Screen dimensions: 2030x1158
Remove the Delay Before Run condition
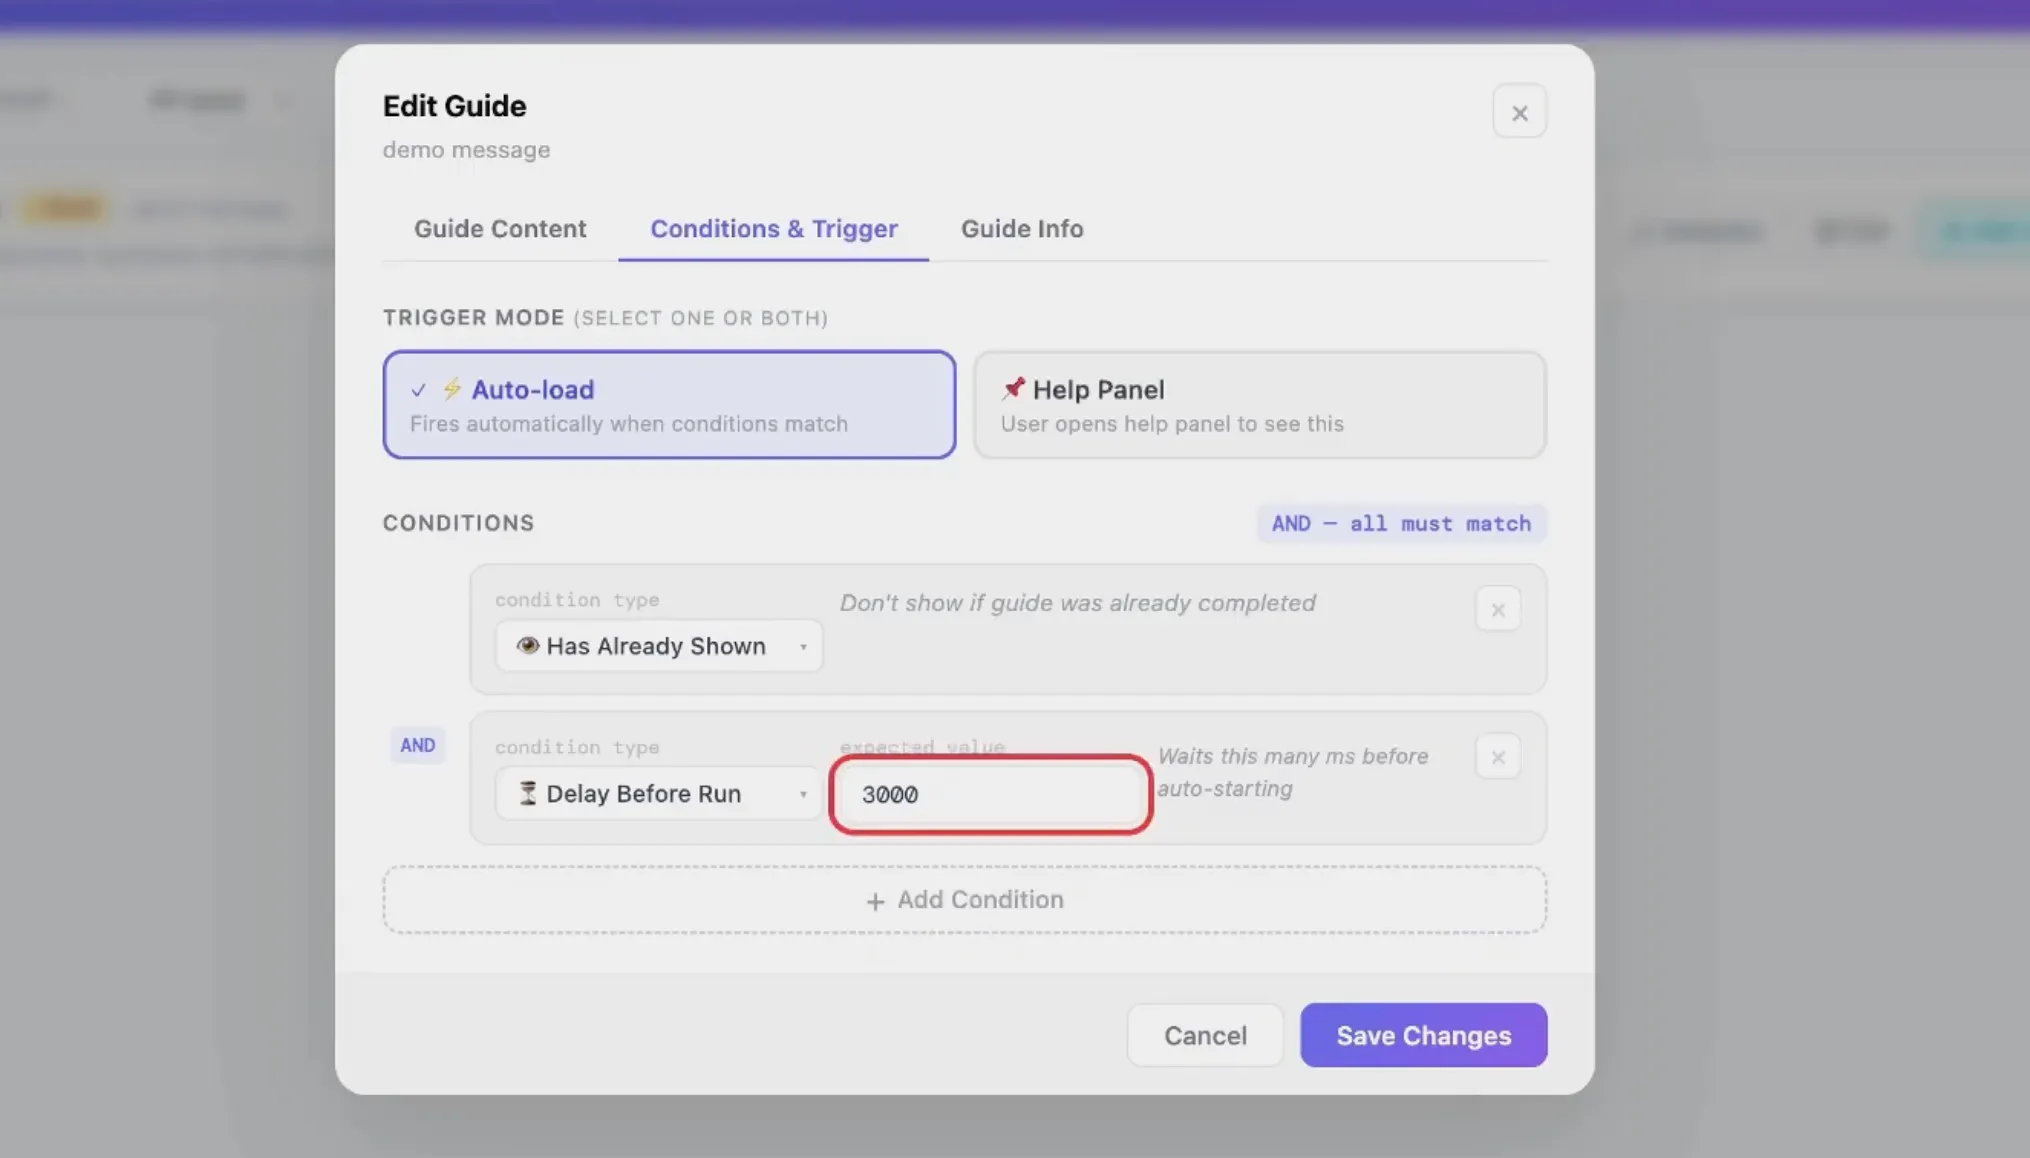coord(1497,757)
